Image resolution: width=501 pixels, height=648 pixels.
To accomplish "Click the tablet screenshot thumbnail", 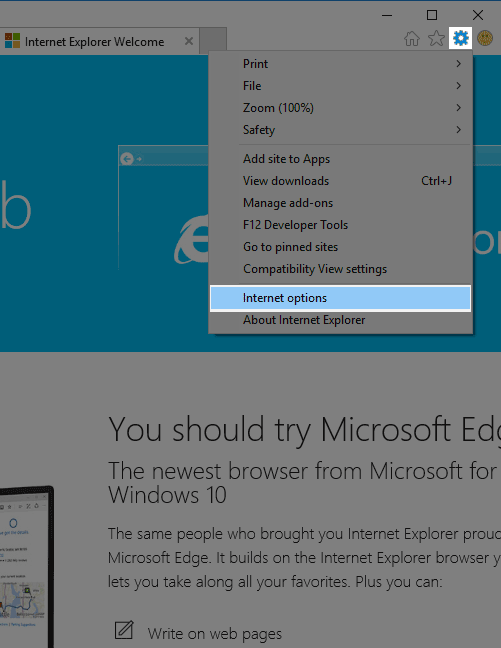I will coord(26,567).
